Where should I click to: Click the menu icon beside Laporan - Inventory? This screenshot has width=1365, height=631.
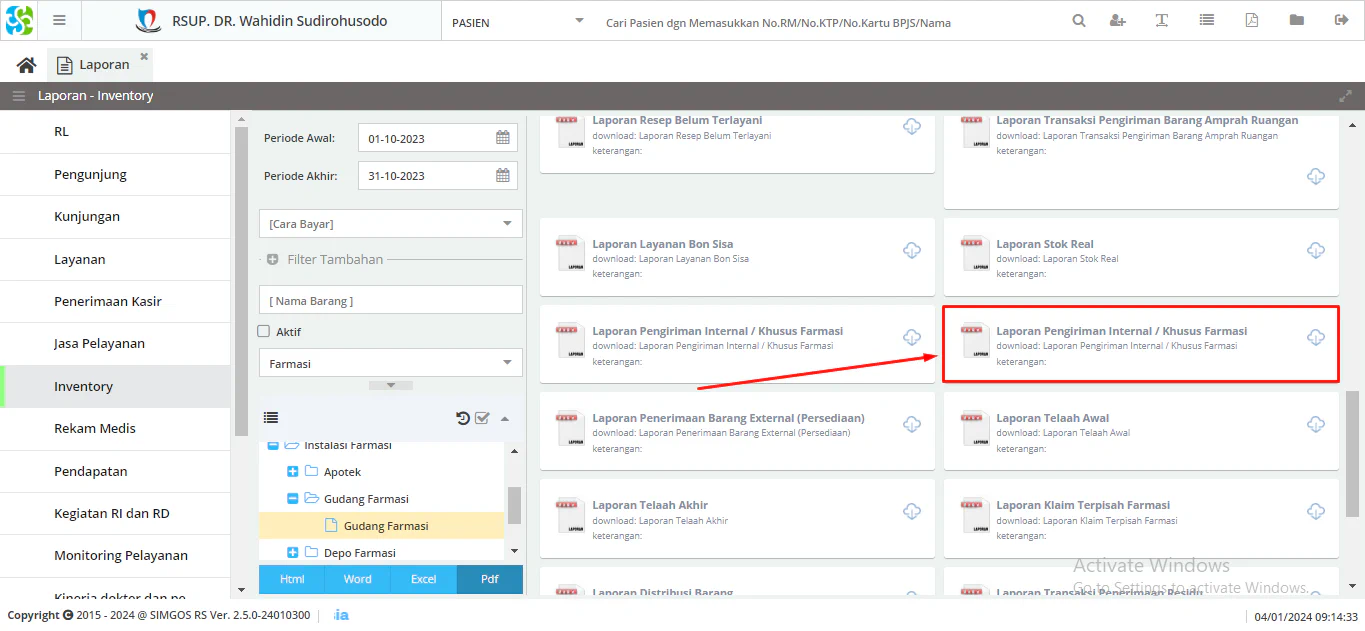[x=19, y=96]
